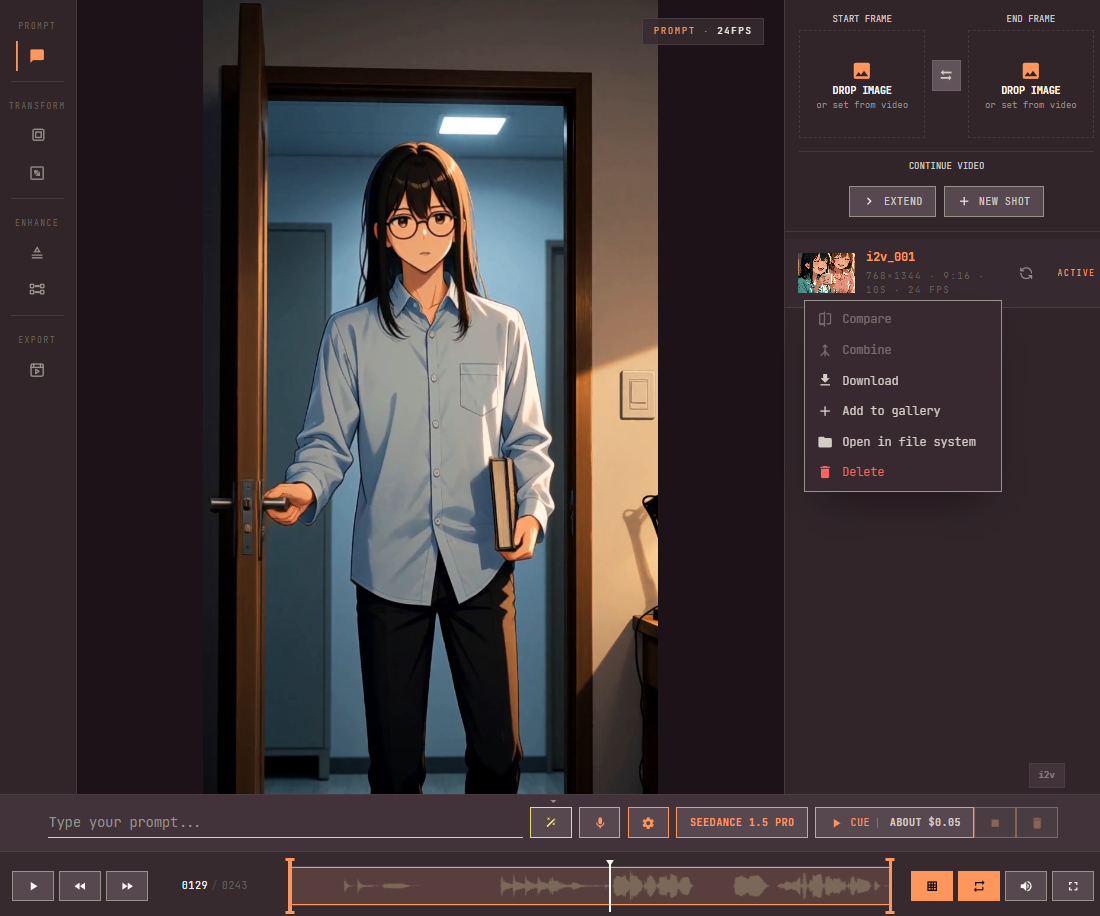Open the Prompt chat bubble panel
Viewport: 1100px width, 916px height.
[x=37, y=55]
